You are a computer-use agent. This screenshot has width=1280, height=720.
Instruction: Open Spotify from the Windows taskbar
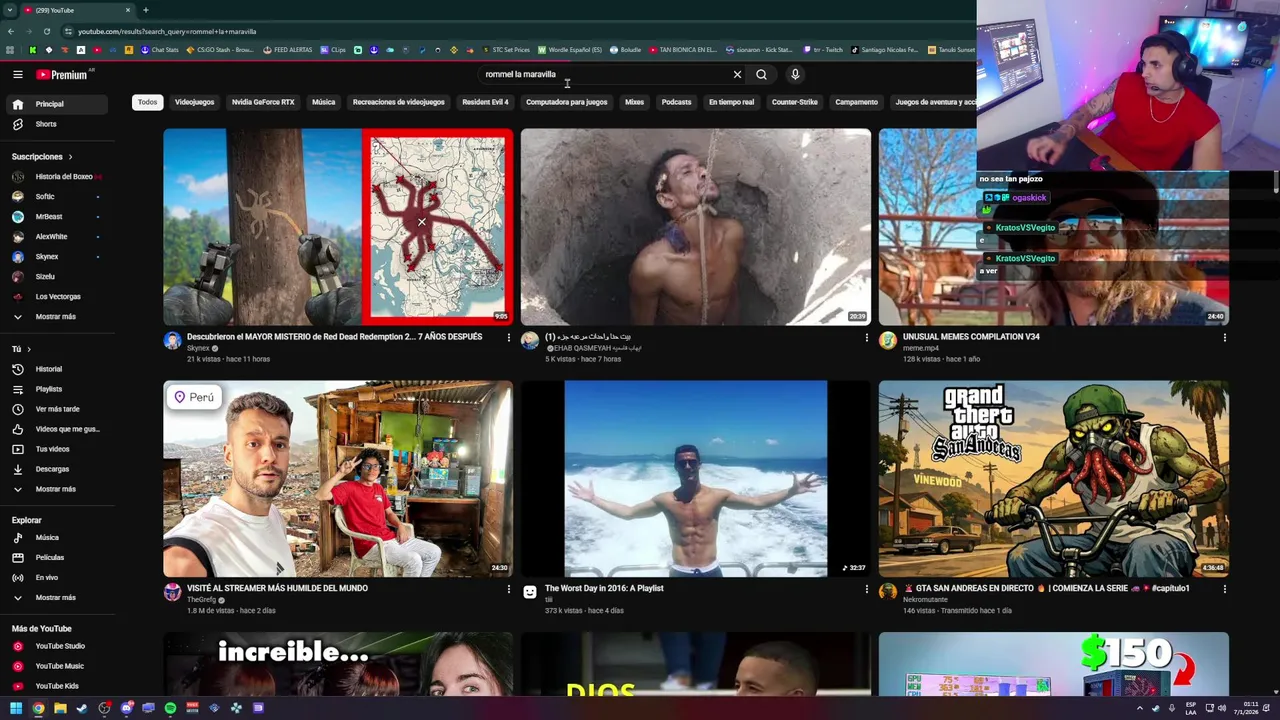[x=170, y=708]
